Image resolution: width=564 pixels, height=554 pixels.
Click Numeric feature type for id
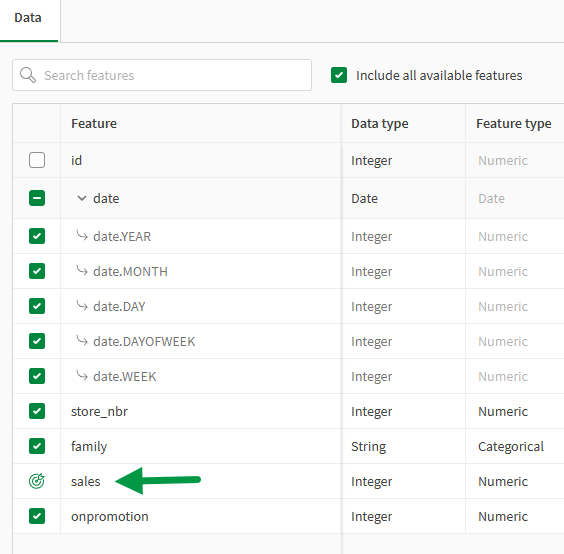pos(503,160)
